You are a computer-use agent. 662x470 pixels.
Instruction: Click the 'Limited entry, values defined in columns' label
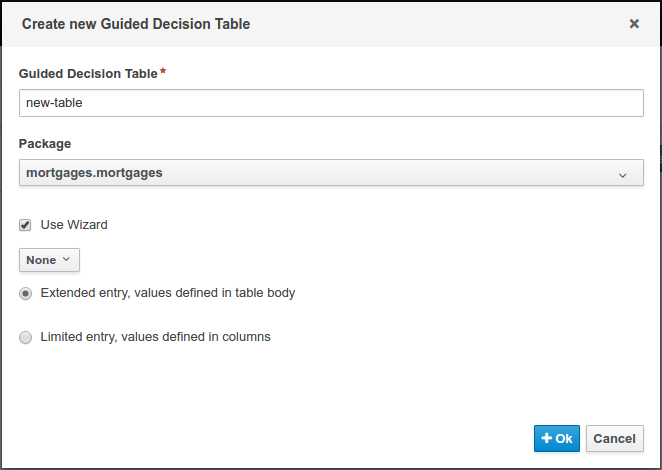[155, 337]
